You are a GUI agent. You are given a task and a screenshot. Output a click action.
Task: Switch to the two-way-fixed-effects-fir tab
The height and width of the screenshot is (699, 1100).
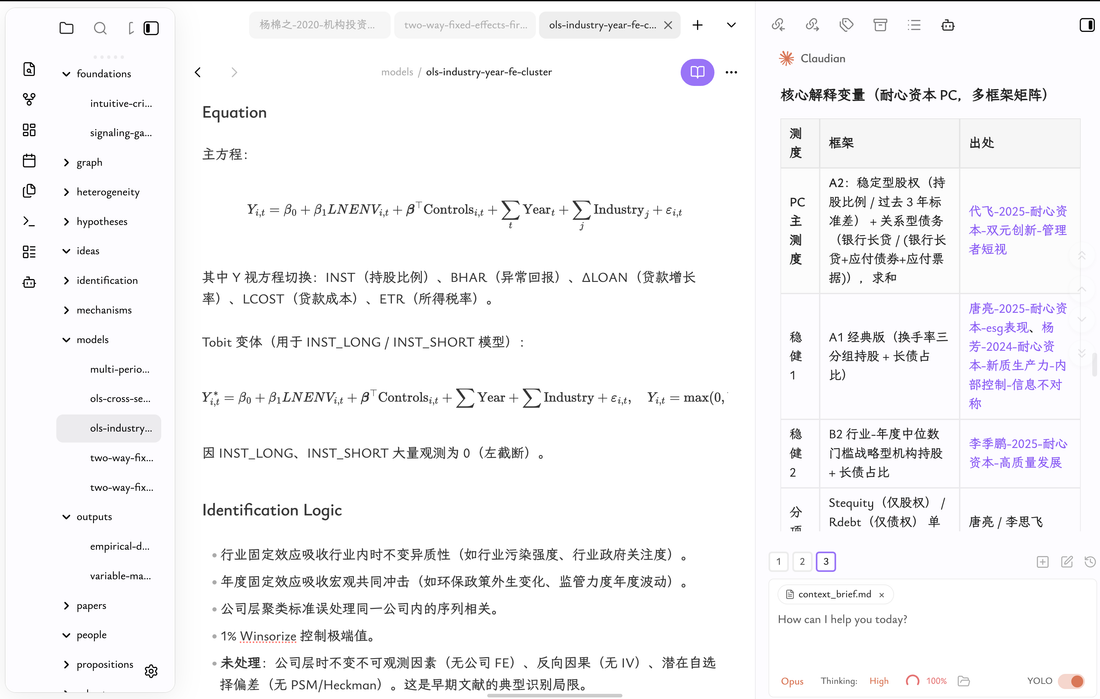pyautogui.click(x=465, y=25)
